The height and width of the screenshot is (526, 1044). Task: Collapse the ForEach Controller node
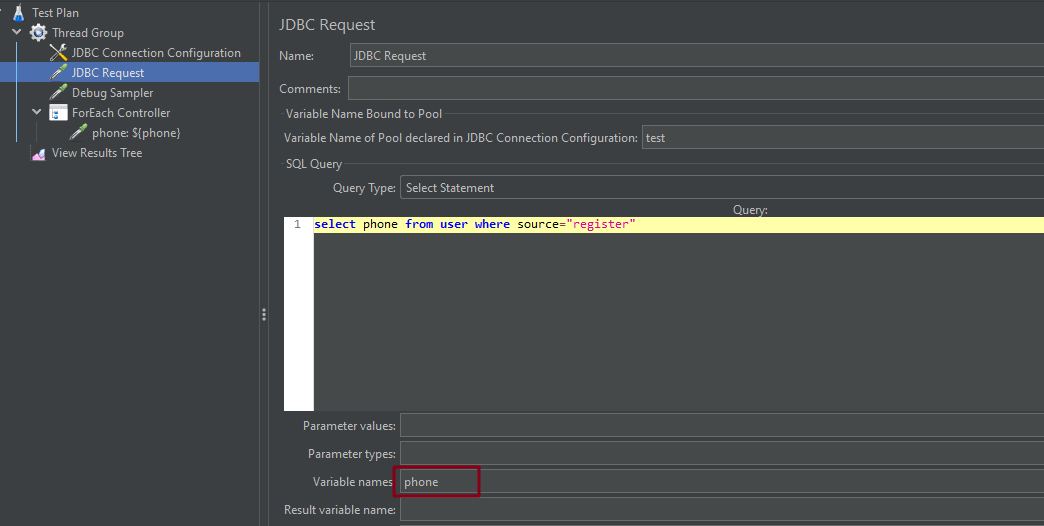37,113
